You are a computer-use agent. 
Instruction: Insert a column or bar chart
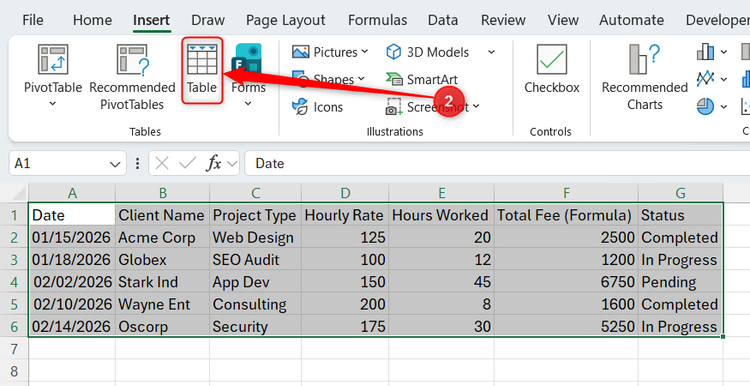tap(706, 52)
